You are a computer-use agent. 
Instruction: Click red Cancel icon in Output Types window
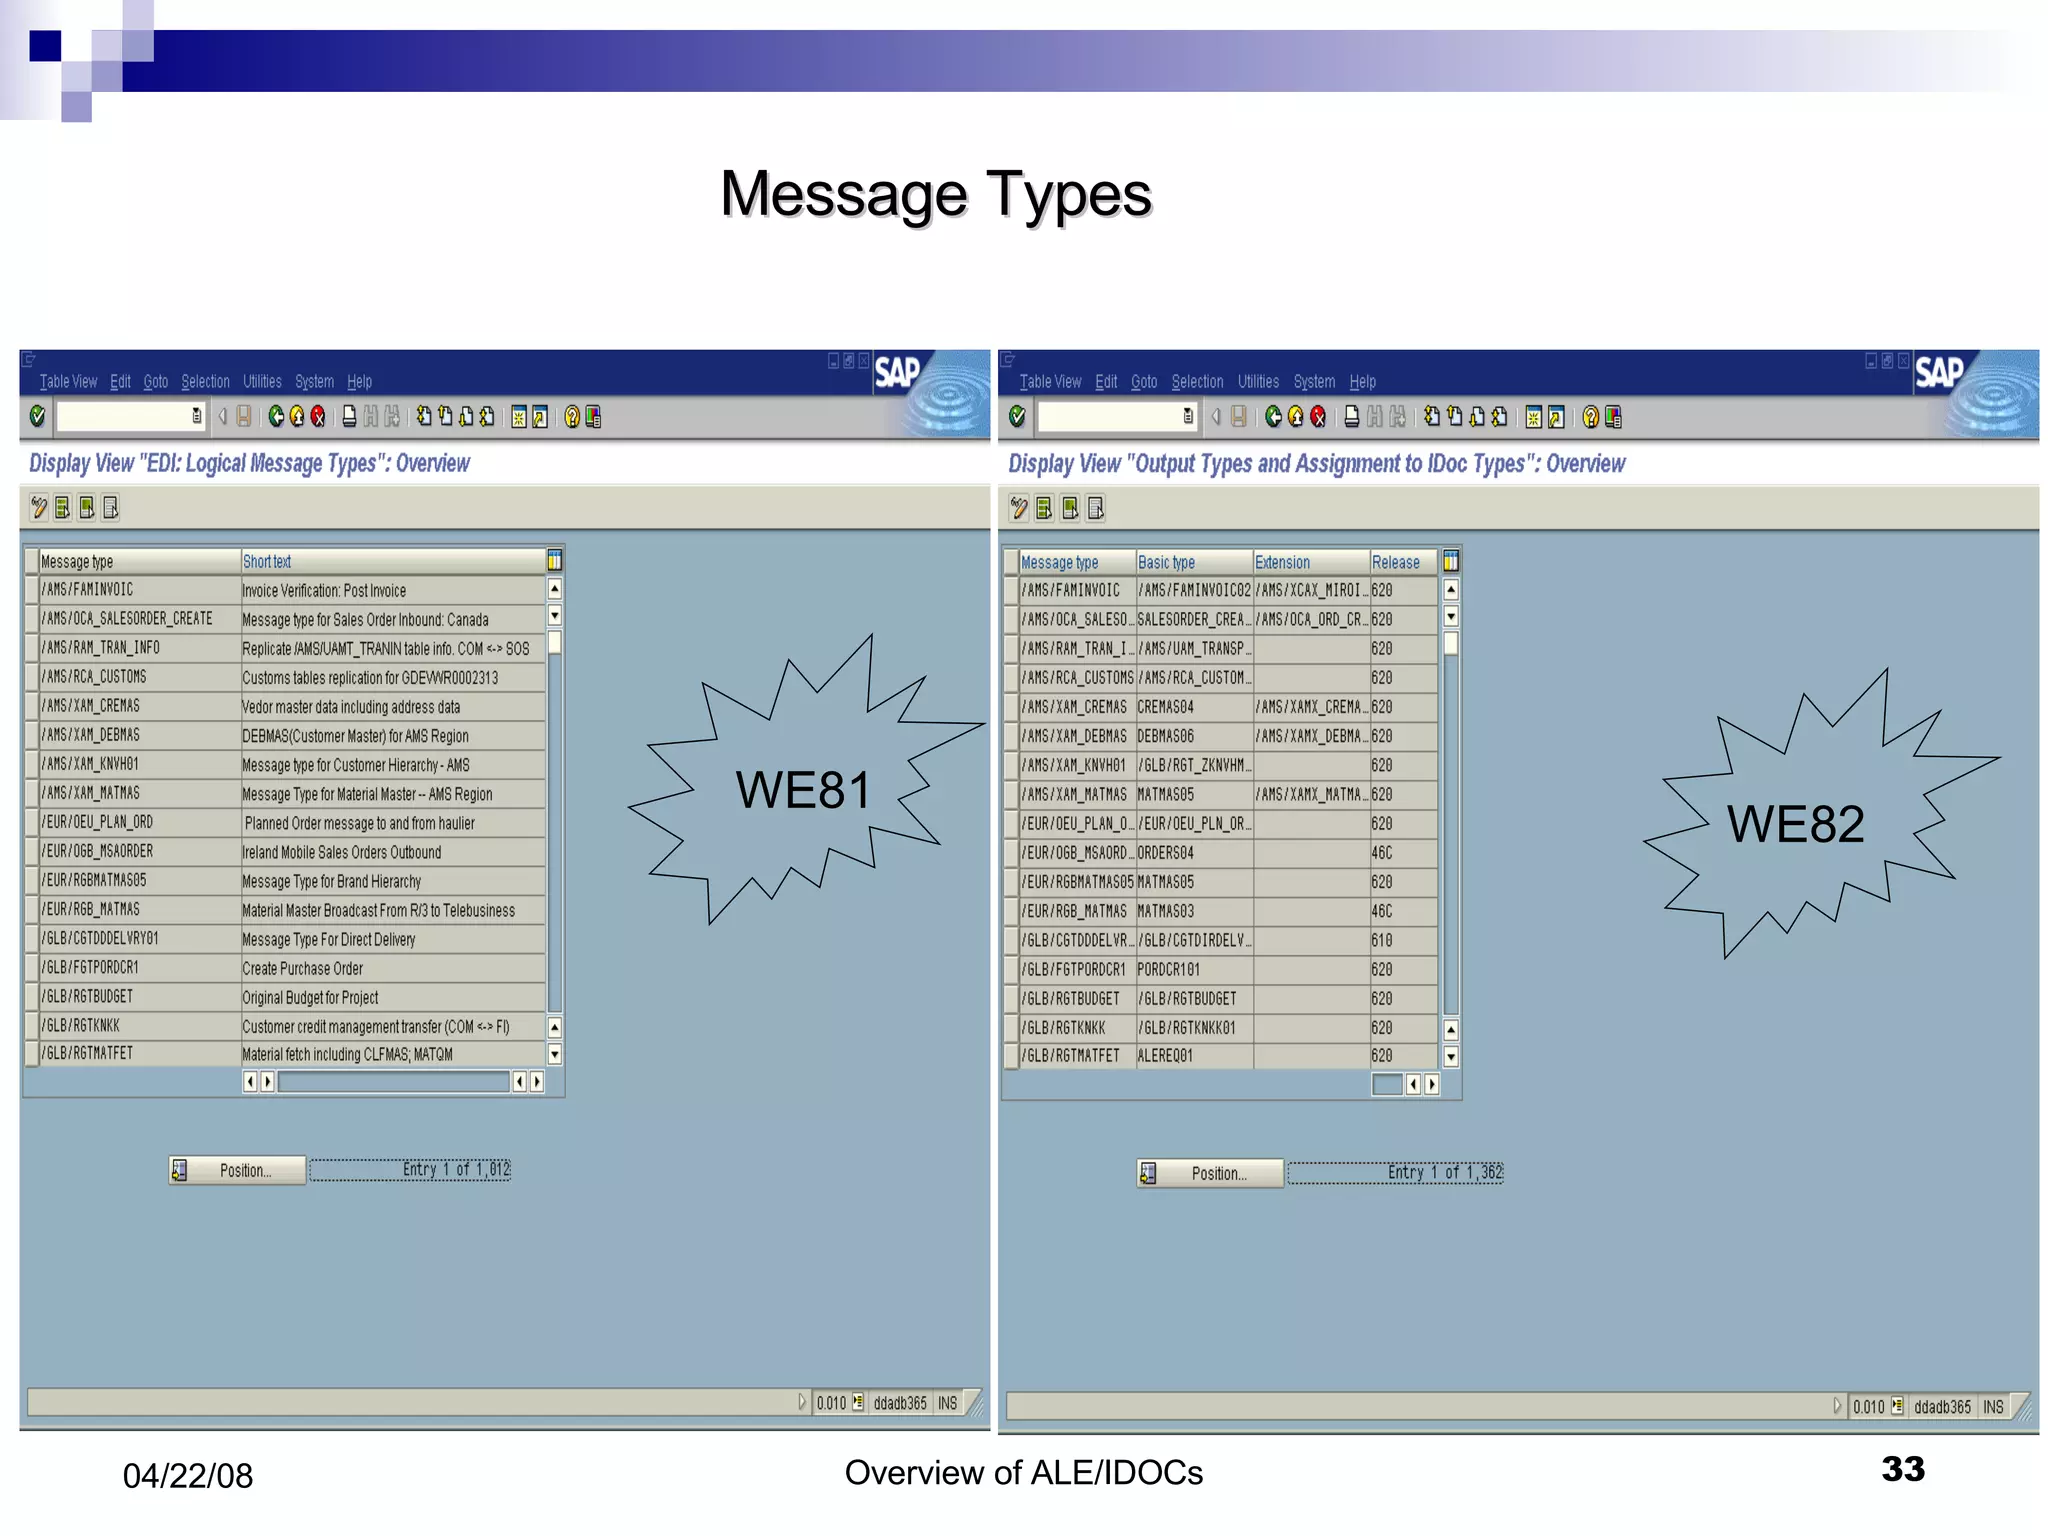(1318, 416)
